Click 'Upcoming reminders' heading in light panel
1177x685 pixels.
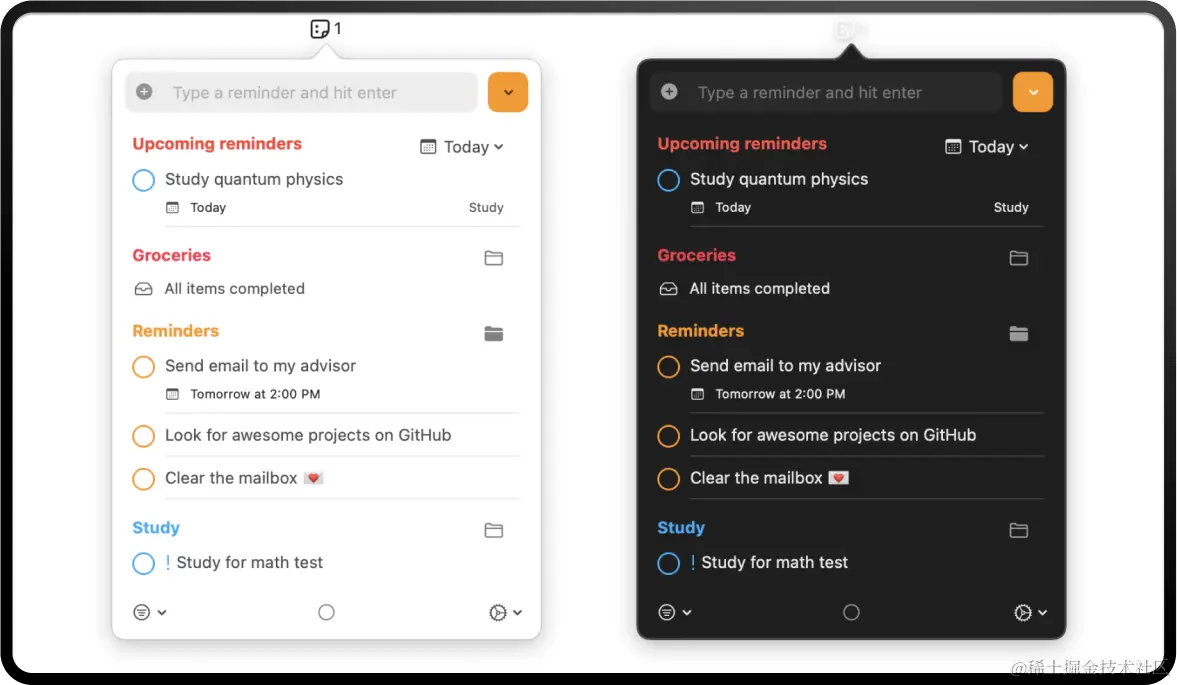tap(217, 143)
